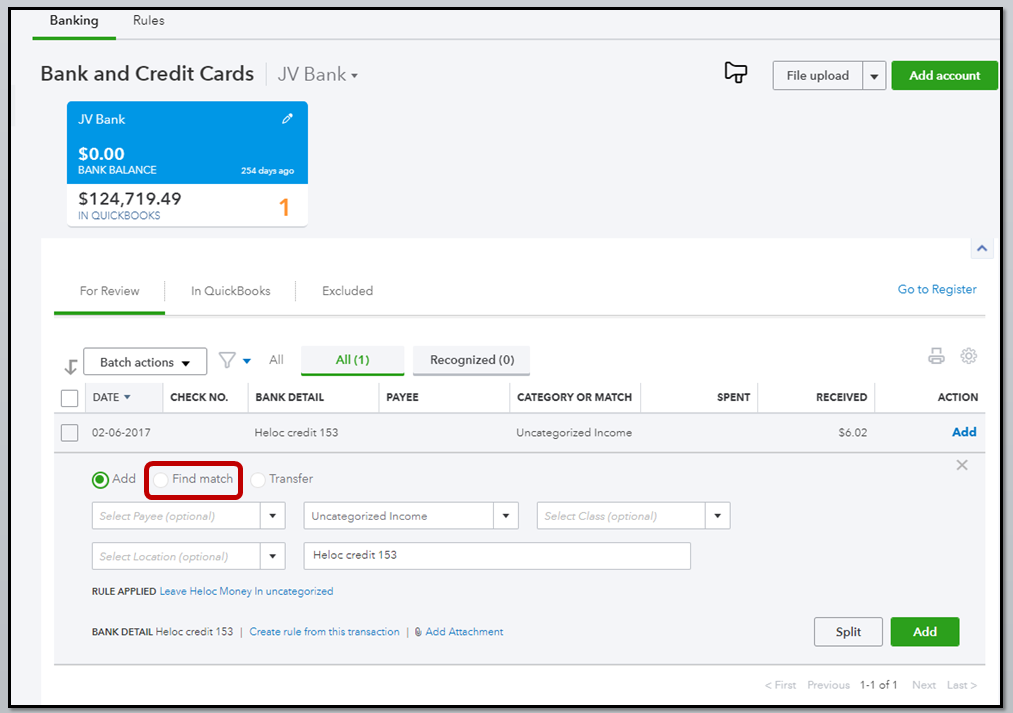Select the Transfer radio button
1013x713 pixels.
pyautogui.click(x=258, y=480)
